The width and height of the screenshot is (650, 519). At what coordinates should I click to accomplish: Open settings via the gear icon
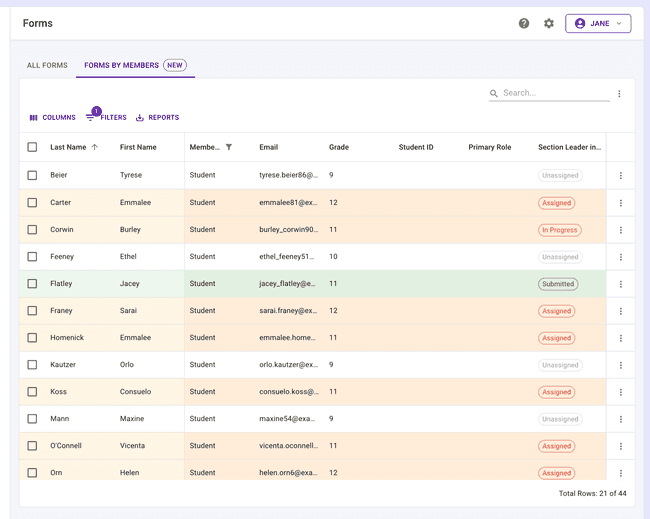(x=549, y=23)
